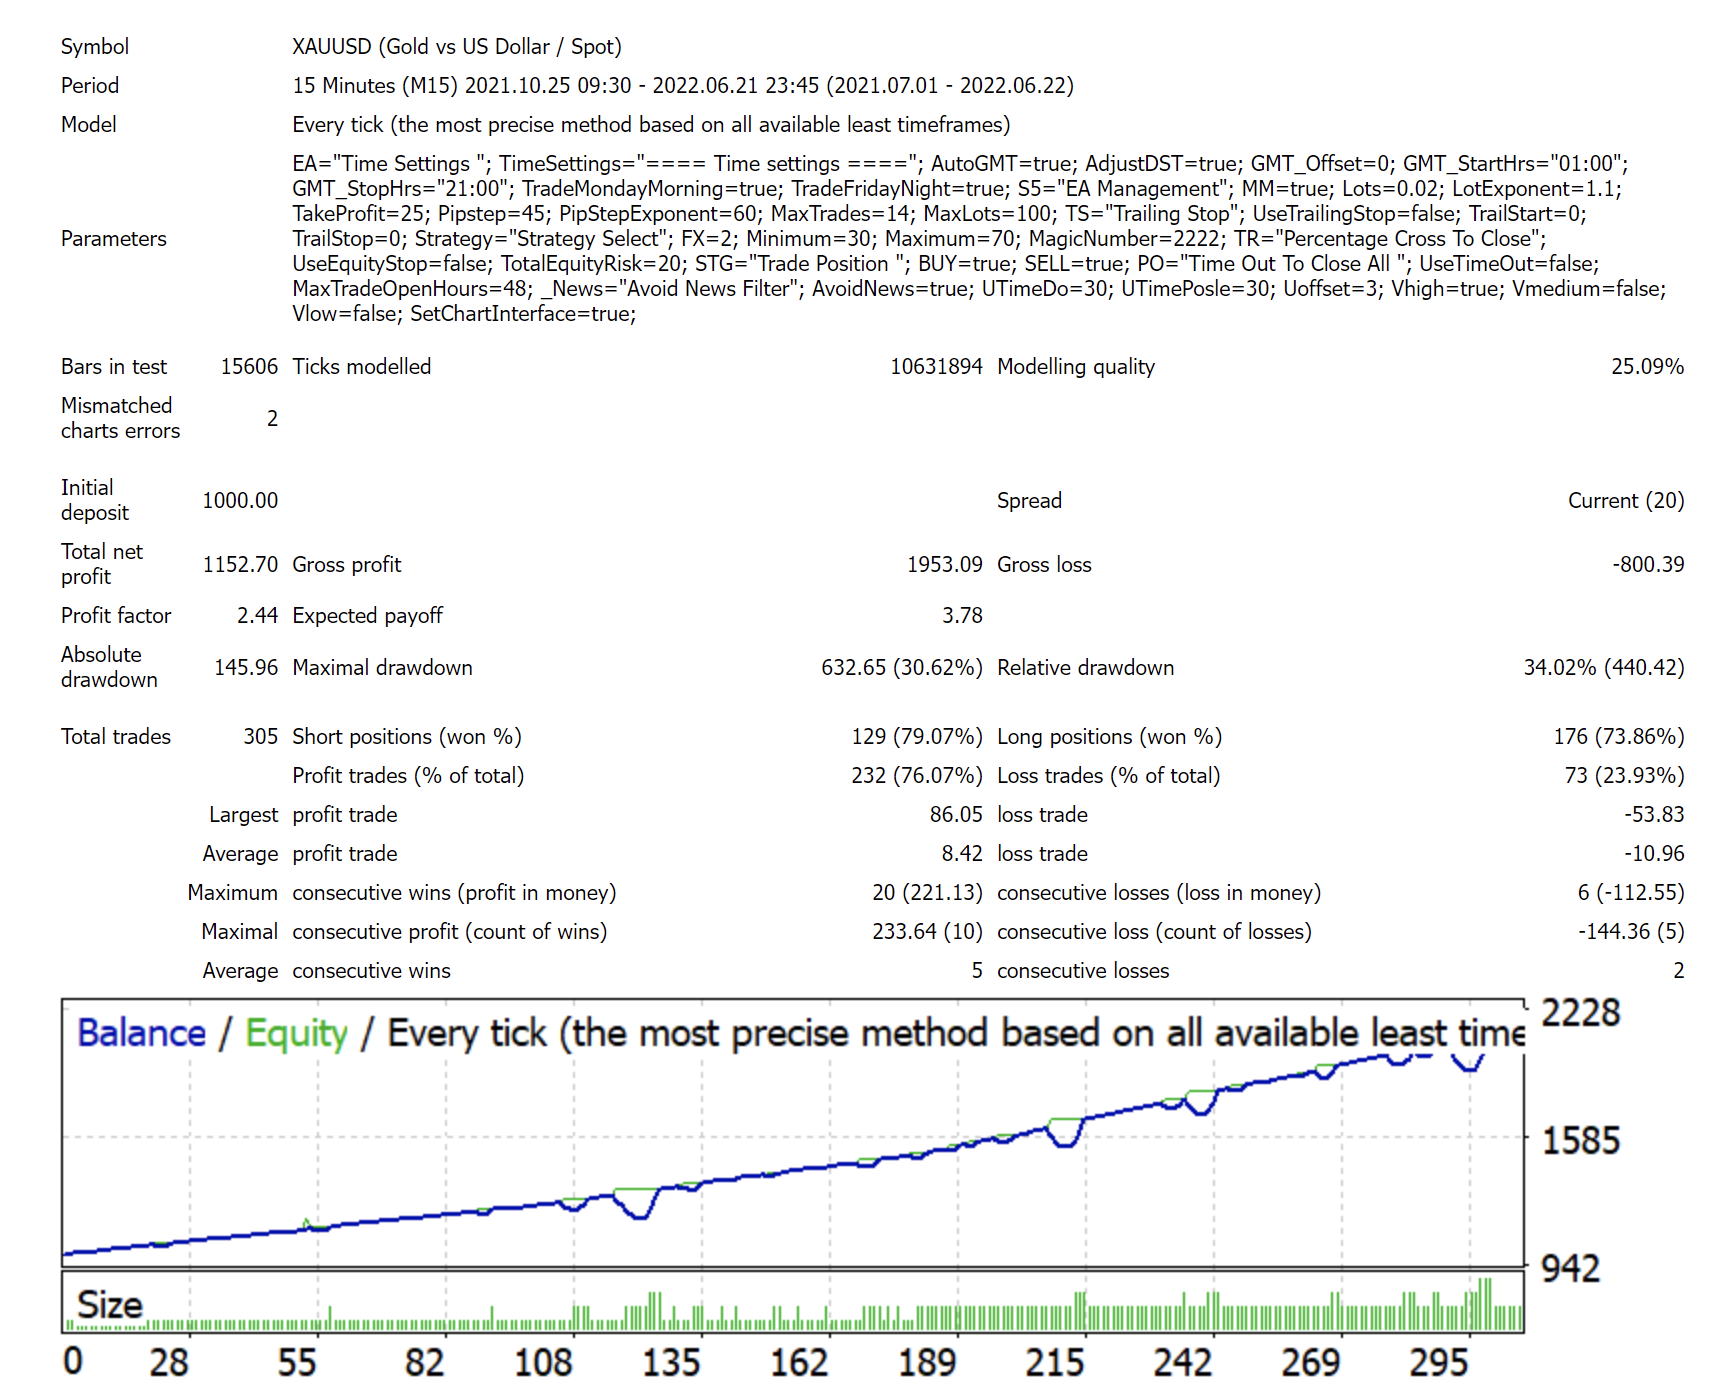The width and height of the screenshot is (1718, 1388).
Task: Click the Spread value Current (20)
Action: click(x=1625, y=501)
